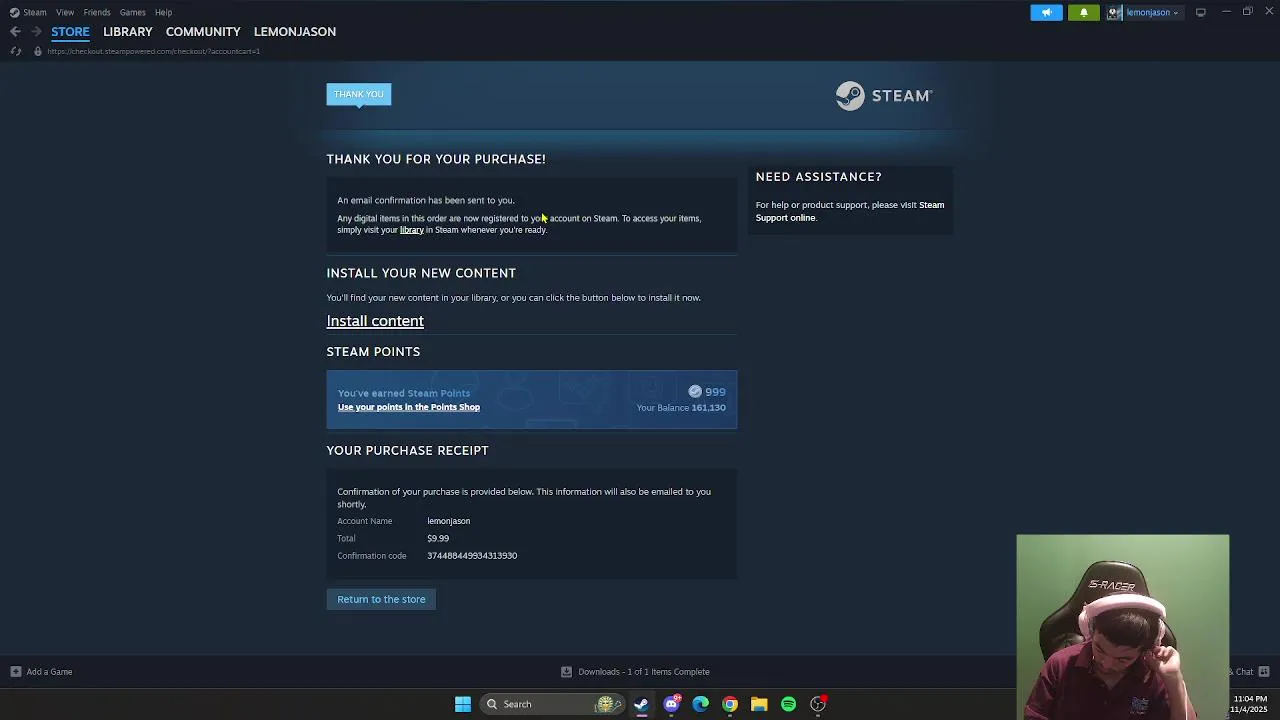Image resolution: width=1280 pixels, height=720 pixels.
Task: Go forward with the forward arrow
Action: tap(36, 32)
